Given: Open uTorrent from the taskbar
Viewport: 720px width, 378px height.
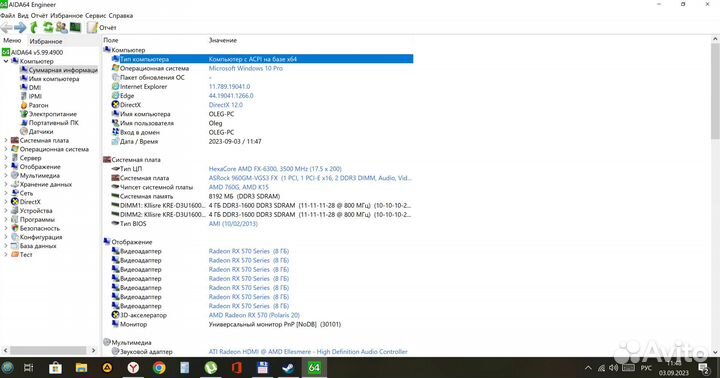Looking at the screenshot, I should click(211, 368).
